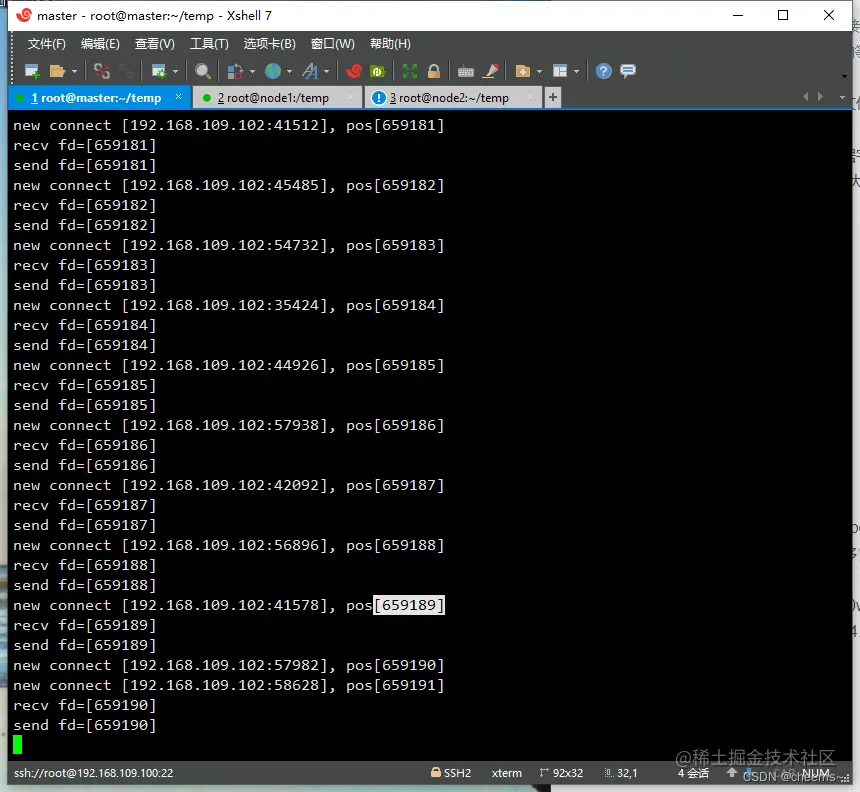The width and height of the screenshot is (860, 792).
Task: Close the root@node1:/temp tab
Action: (350, 97)
